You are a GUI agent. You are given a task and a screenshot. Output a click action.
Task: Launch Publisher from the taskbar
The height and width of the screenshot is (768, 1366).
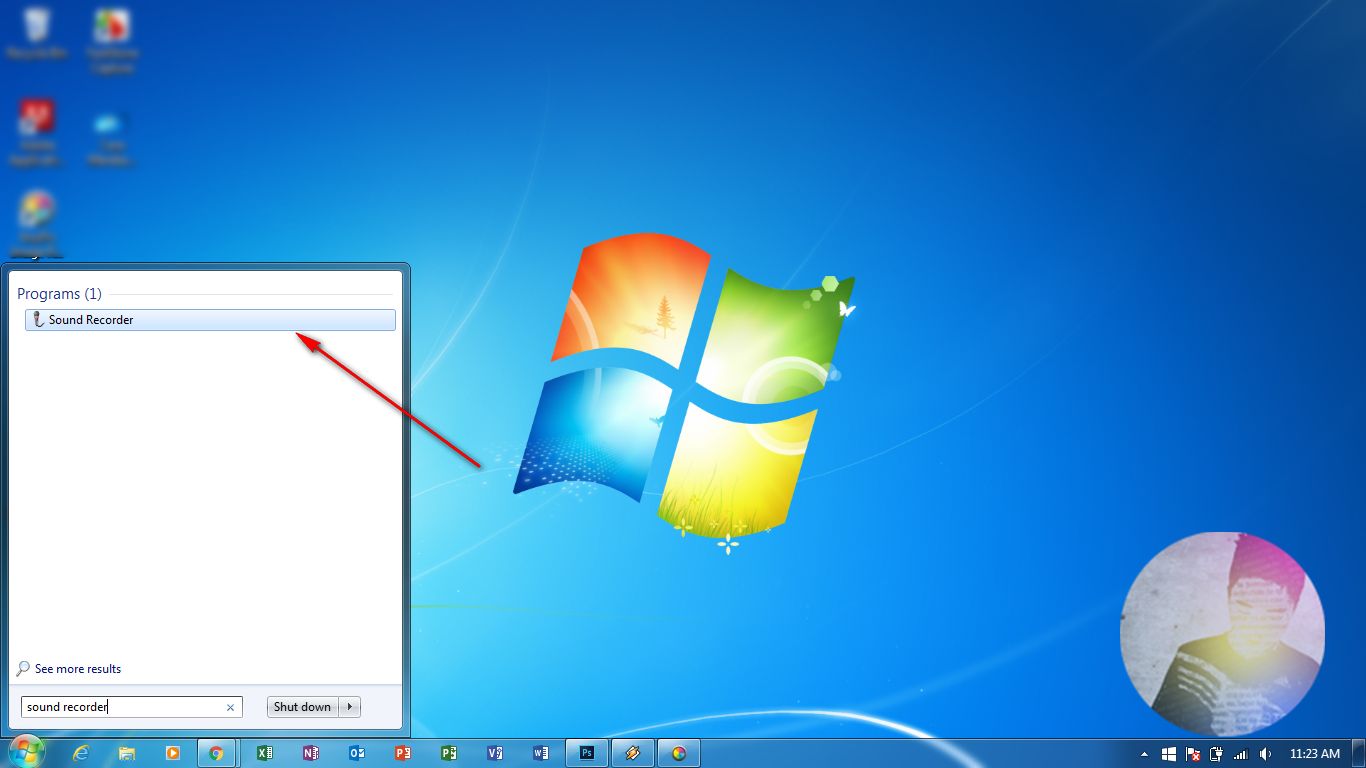pyautogui.click(x=448, y=753)
